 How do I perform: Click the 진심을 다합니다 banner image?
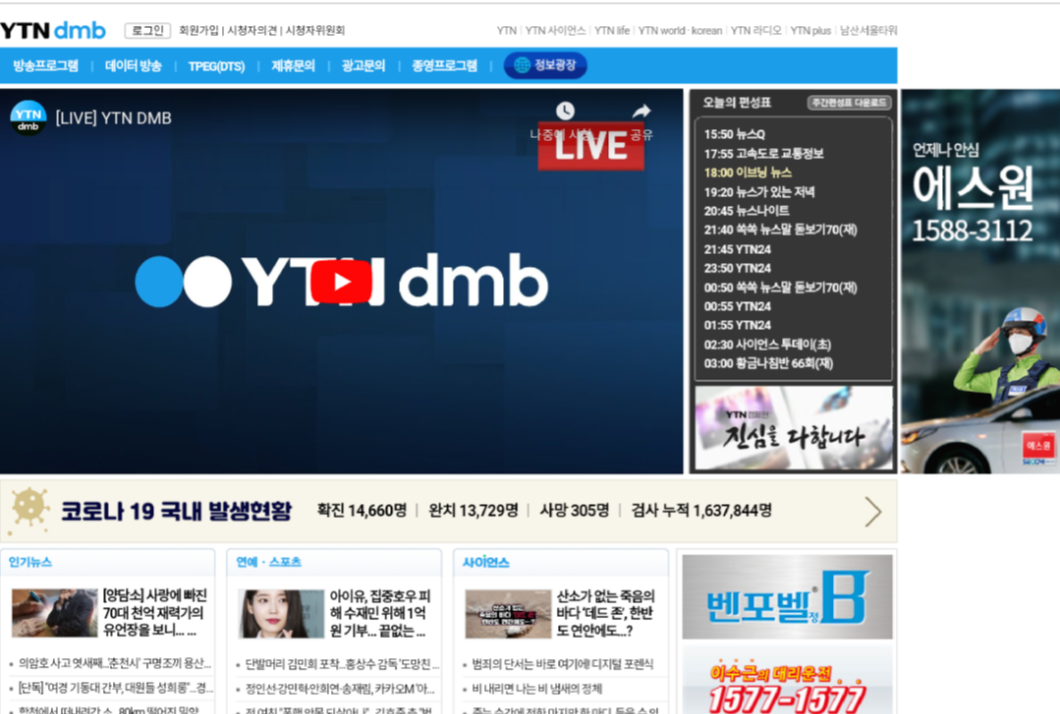point(794,428)
